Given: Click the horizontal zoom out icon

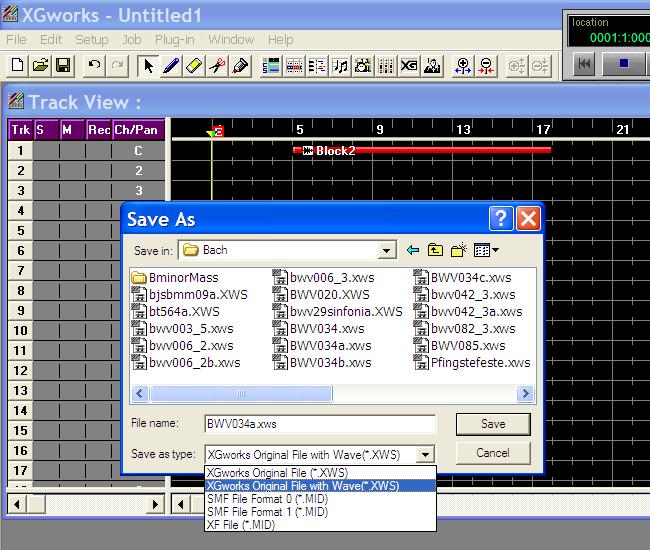Looking at the screenshot, I should pos(486,65).
